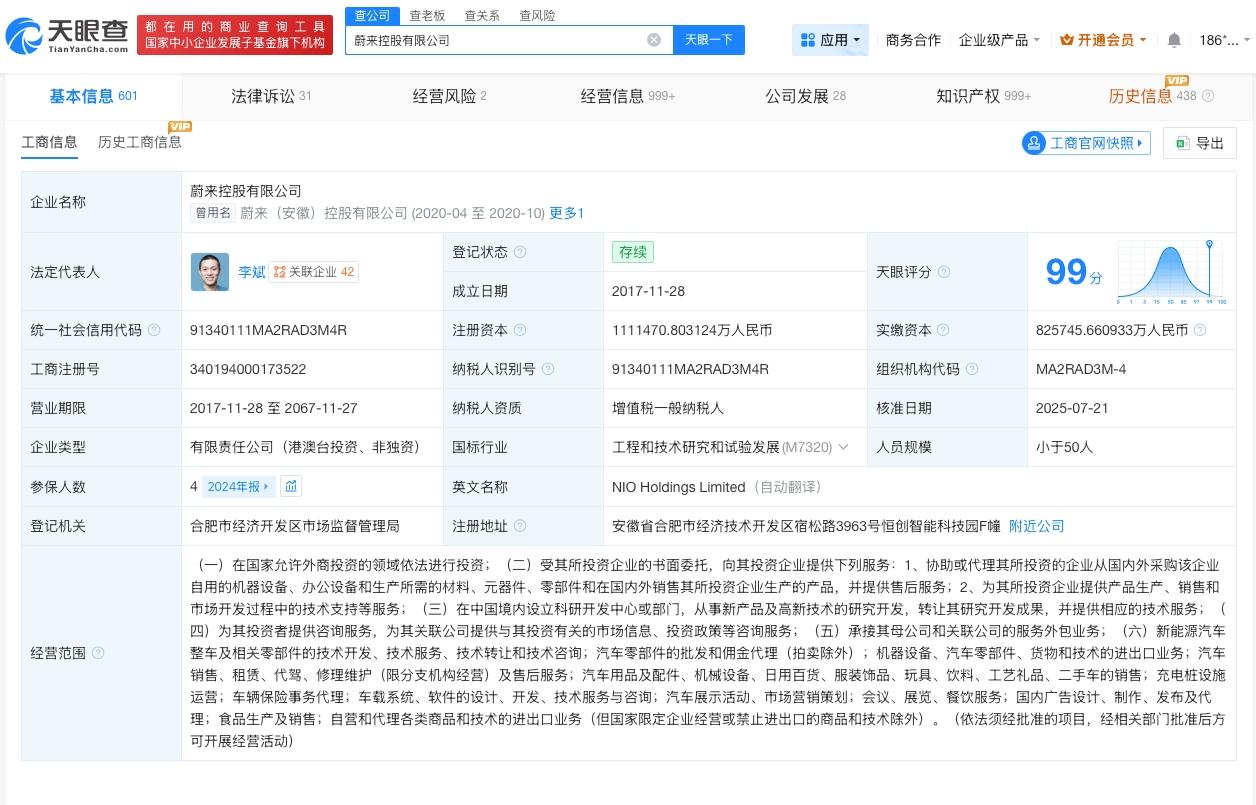Screen dimensions: 1256x805
Task: Open the 知识产权 tab
Action: [x=983, y=96]
